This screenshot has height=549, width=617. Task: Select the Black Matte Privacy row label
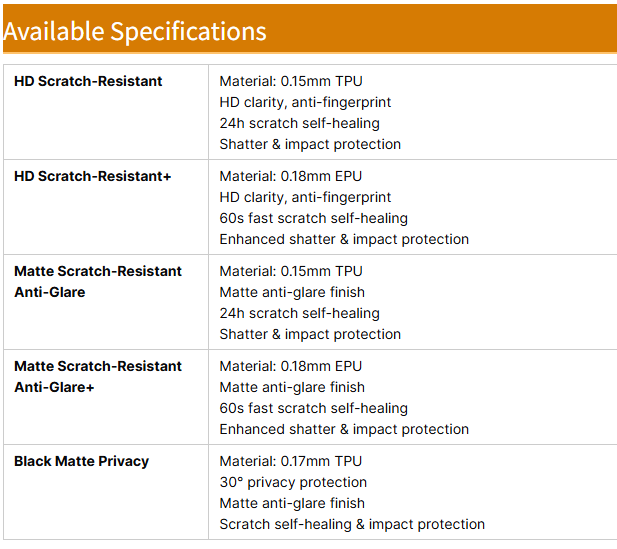[81, 461]
